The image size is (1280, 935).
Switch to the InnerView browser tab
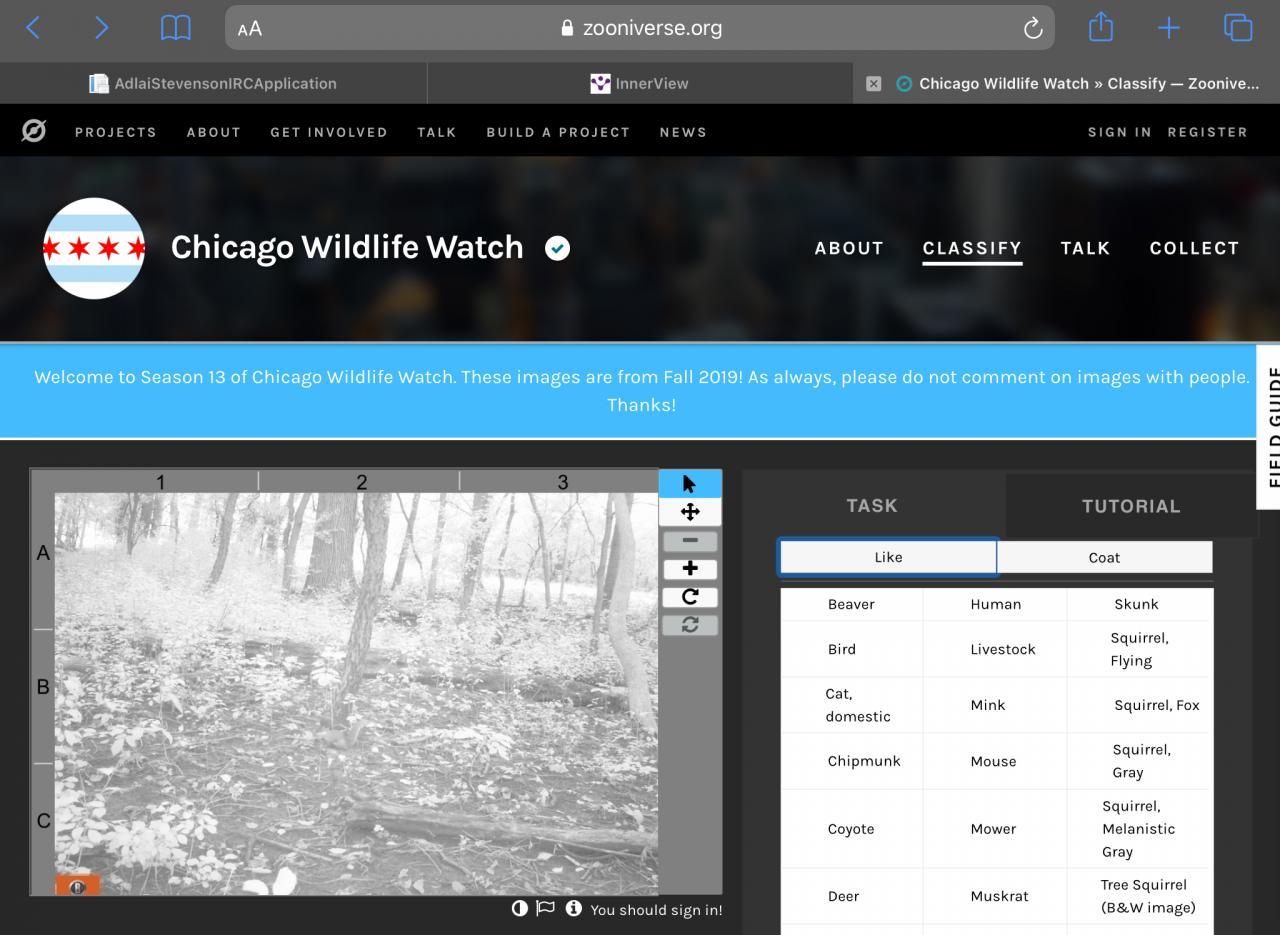pos(640,84)
